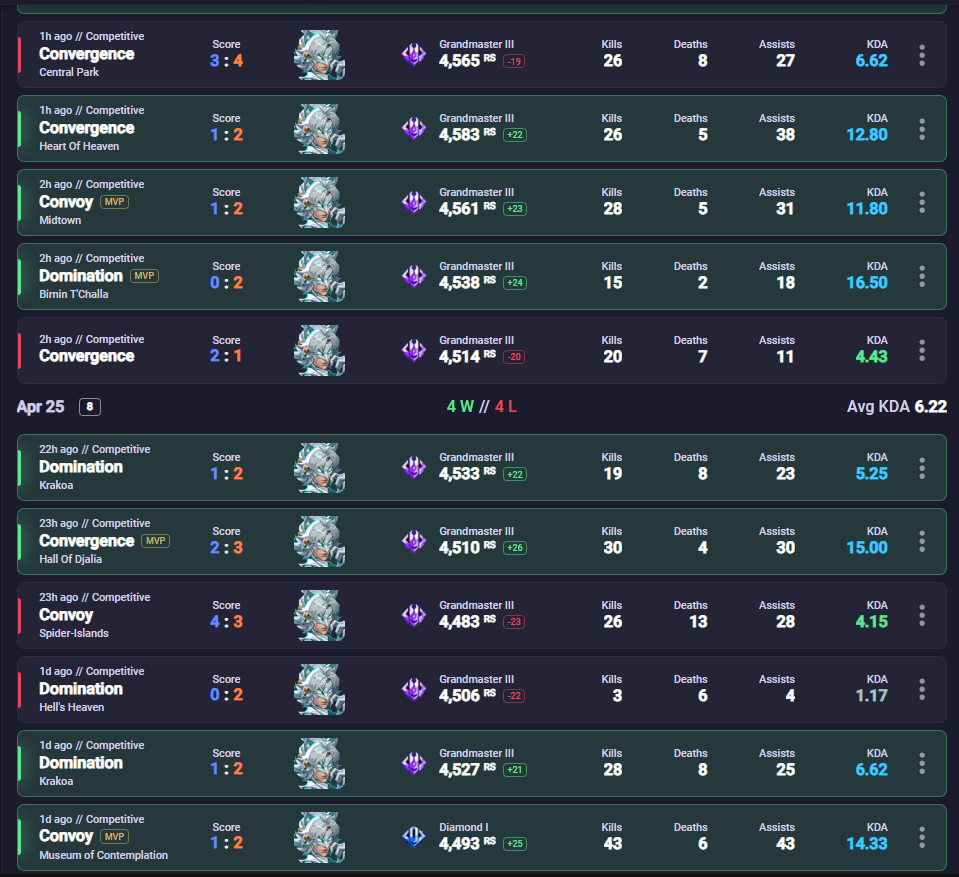Click Diamond I rank icon in Museum row
This screenshot has height=877, width=959.
tap(414, 837)
